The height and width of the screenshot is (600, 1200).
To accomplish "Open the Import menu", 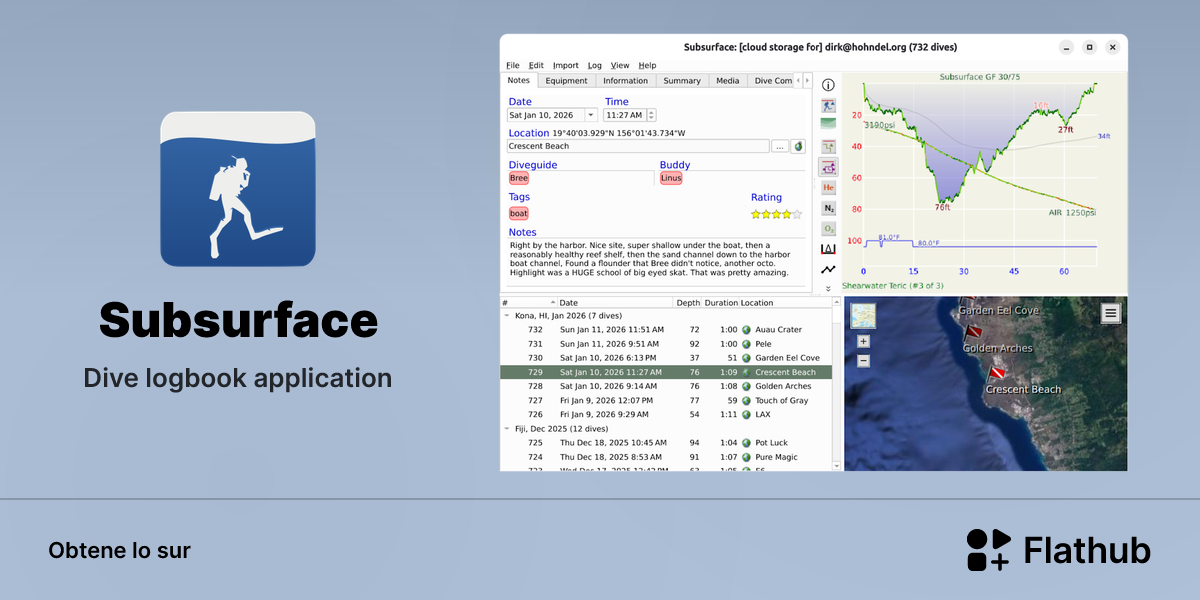I will tap(566, 65).
